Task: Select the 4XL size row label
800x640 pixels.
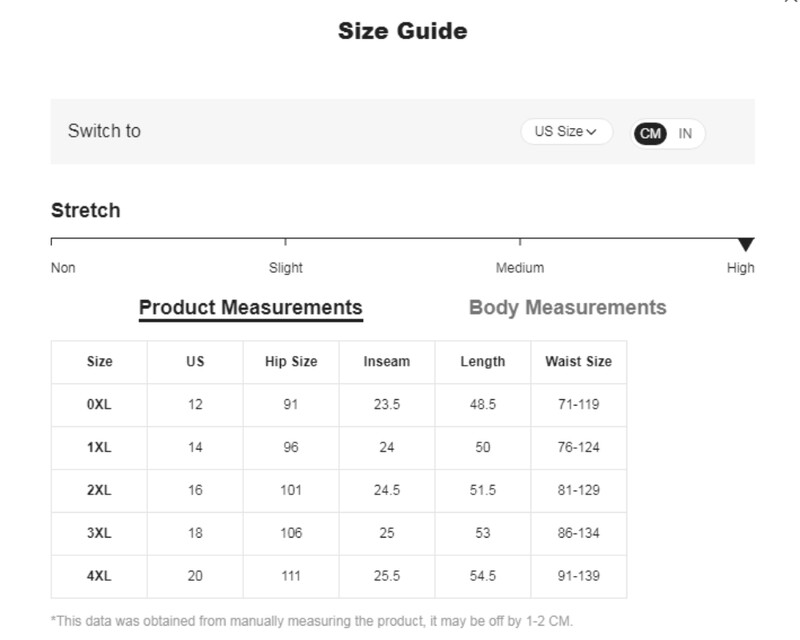Action: click(x=99, y=577)
